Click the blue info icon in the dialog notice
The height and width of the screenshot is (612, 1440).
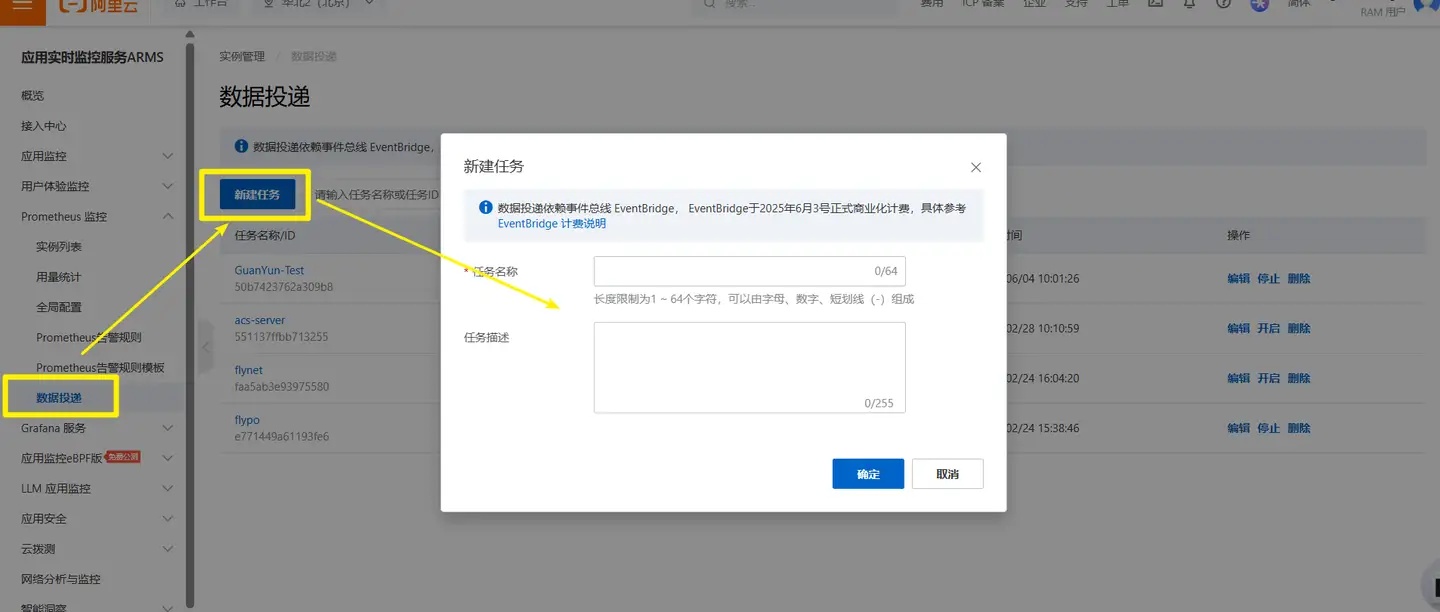click(485, 208)
